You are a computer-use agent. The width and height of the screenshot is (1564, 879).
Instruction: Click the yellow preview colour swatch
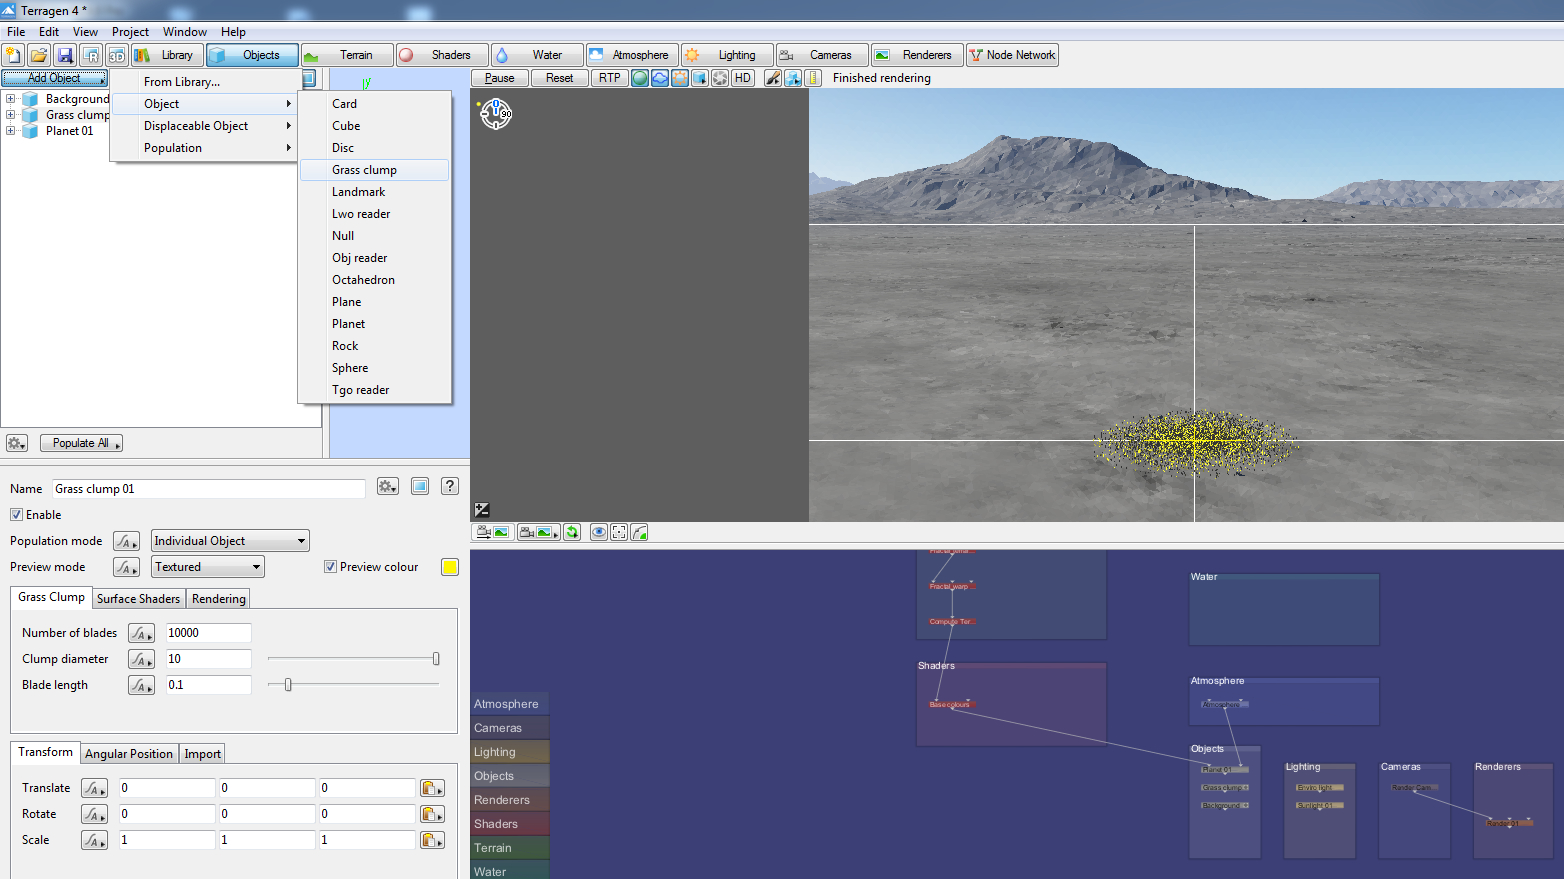[450, 567]
